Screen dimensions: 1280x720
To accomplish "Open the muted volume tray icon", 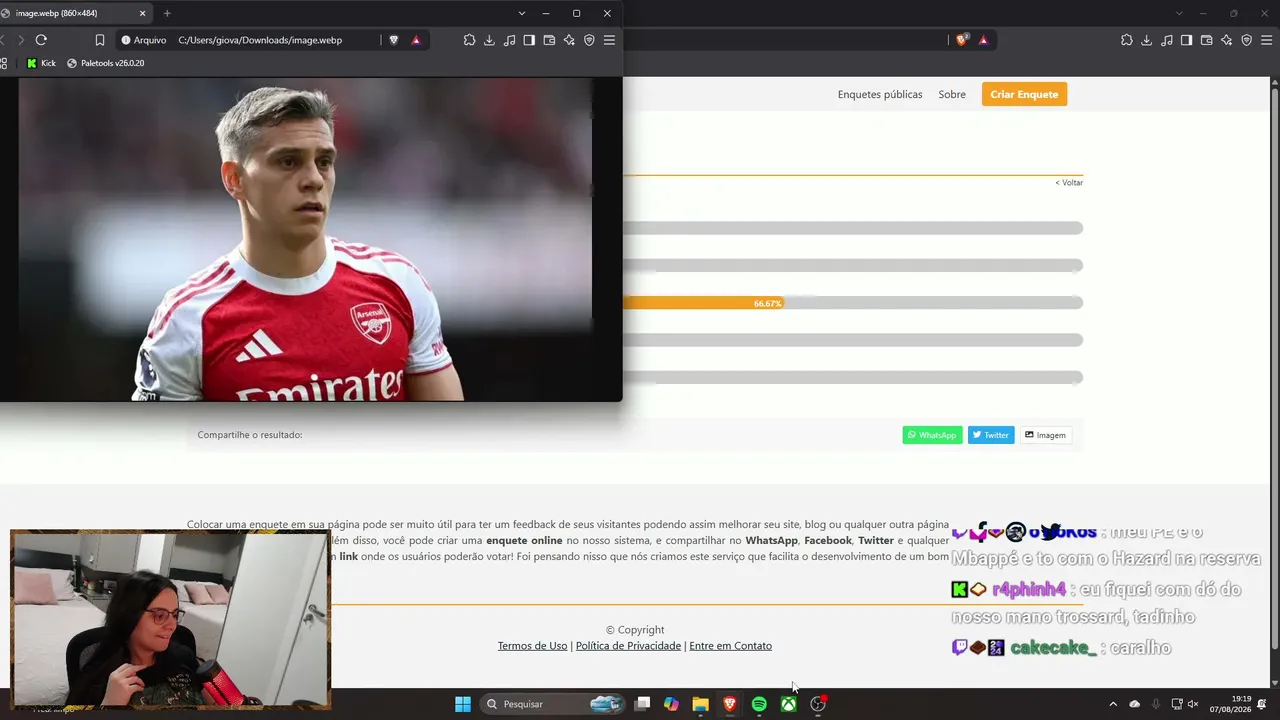I will [1192, 704].
